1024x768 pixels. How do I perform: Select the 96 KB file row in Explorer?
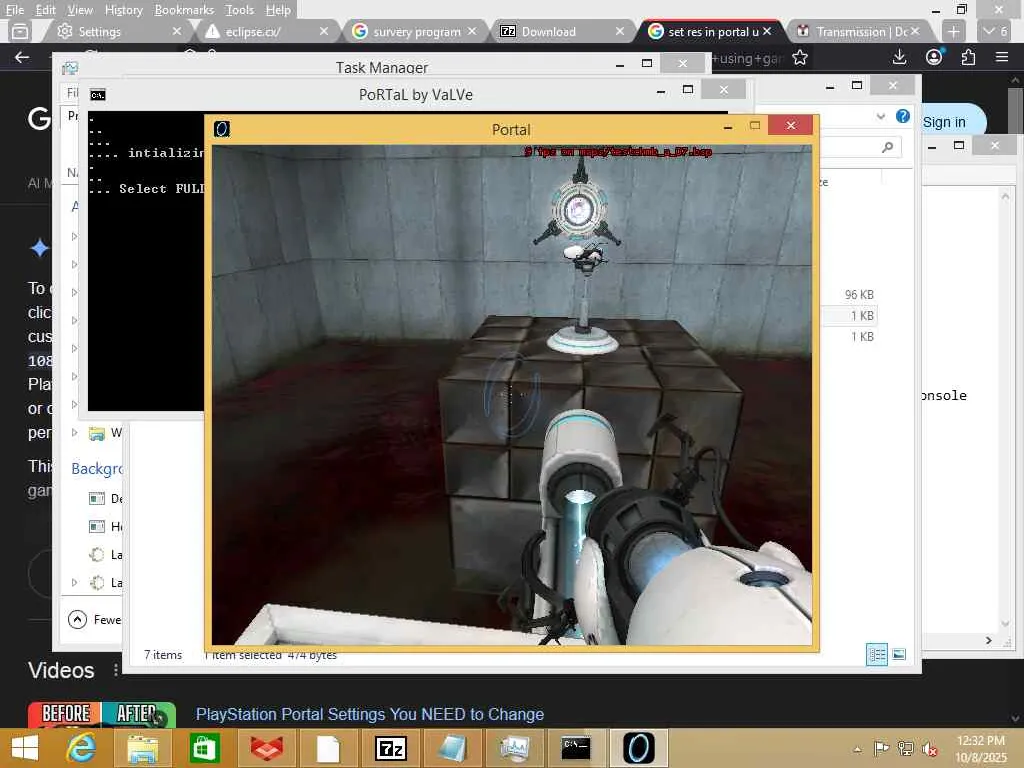(848, 295)
